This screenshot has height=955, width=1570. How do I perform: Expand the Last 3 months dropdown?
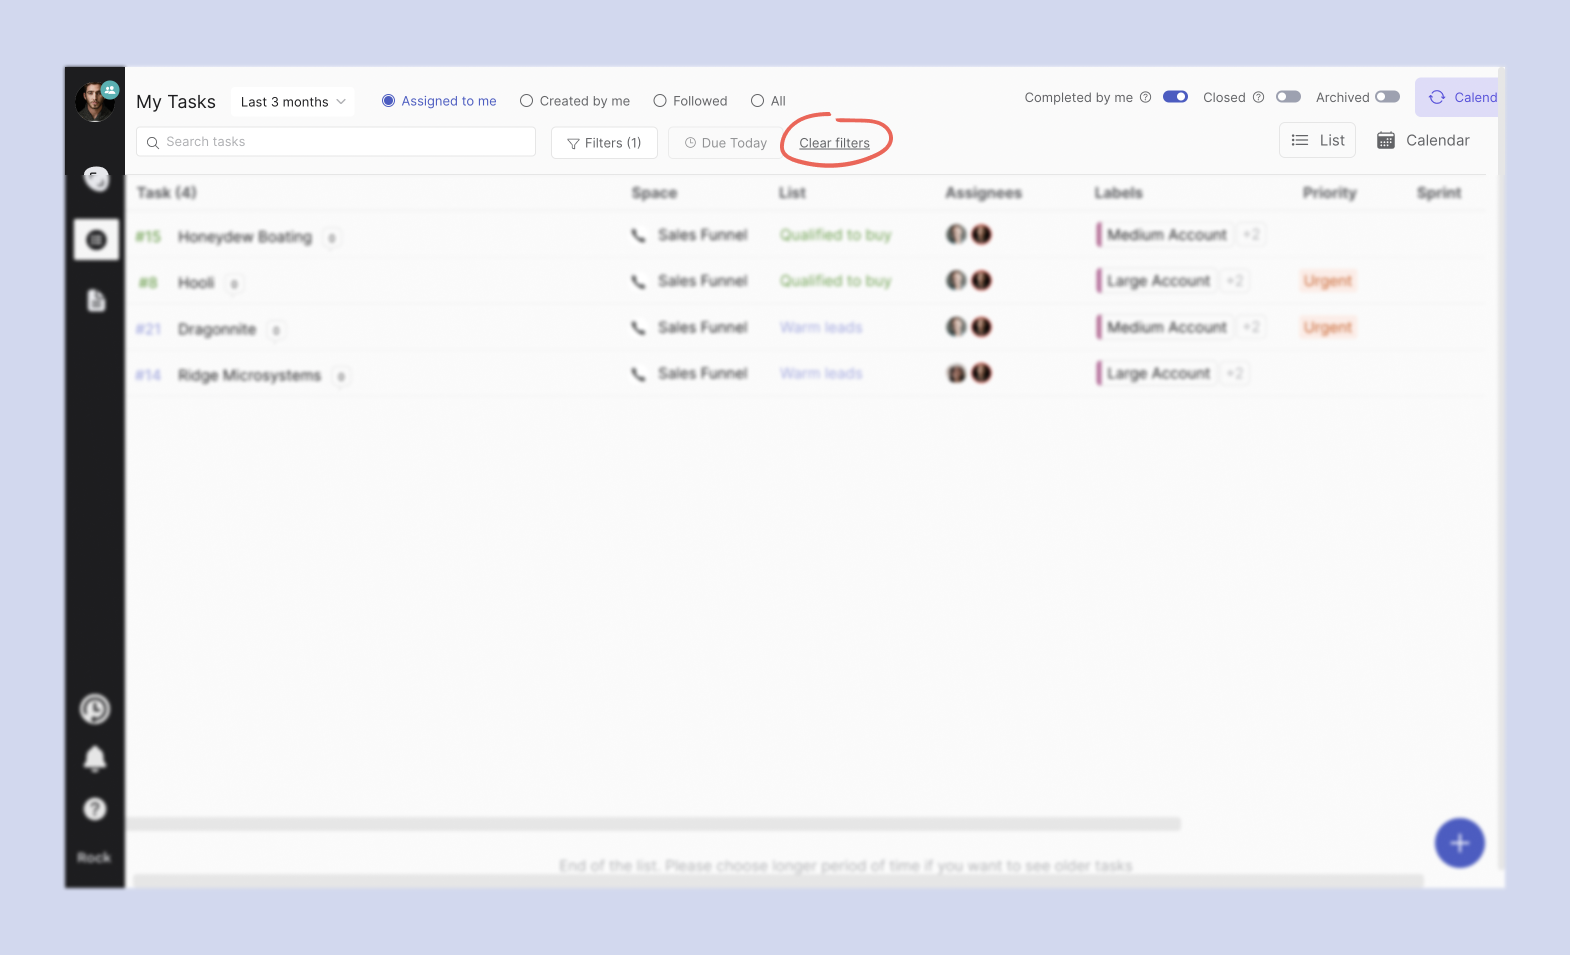click(293, 102)
